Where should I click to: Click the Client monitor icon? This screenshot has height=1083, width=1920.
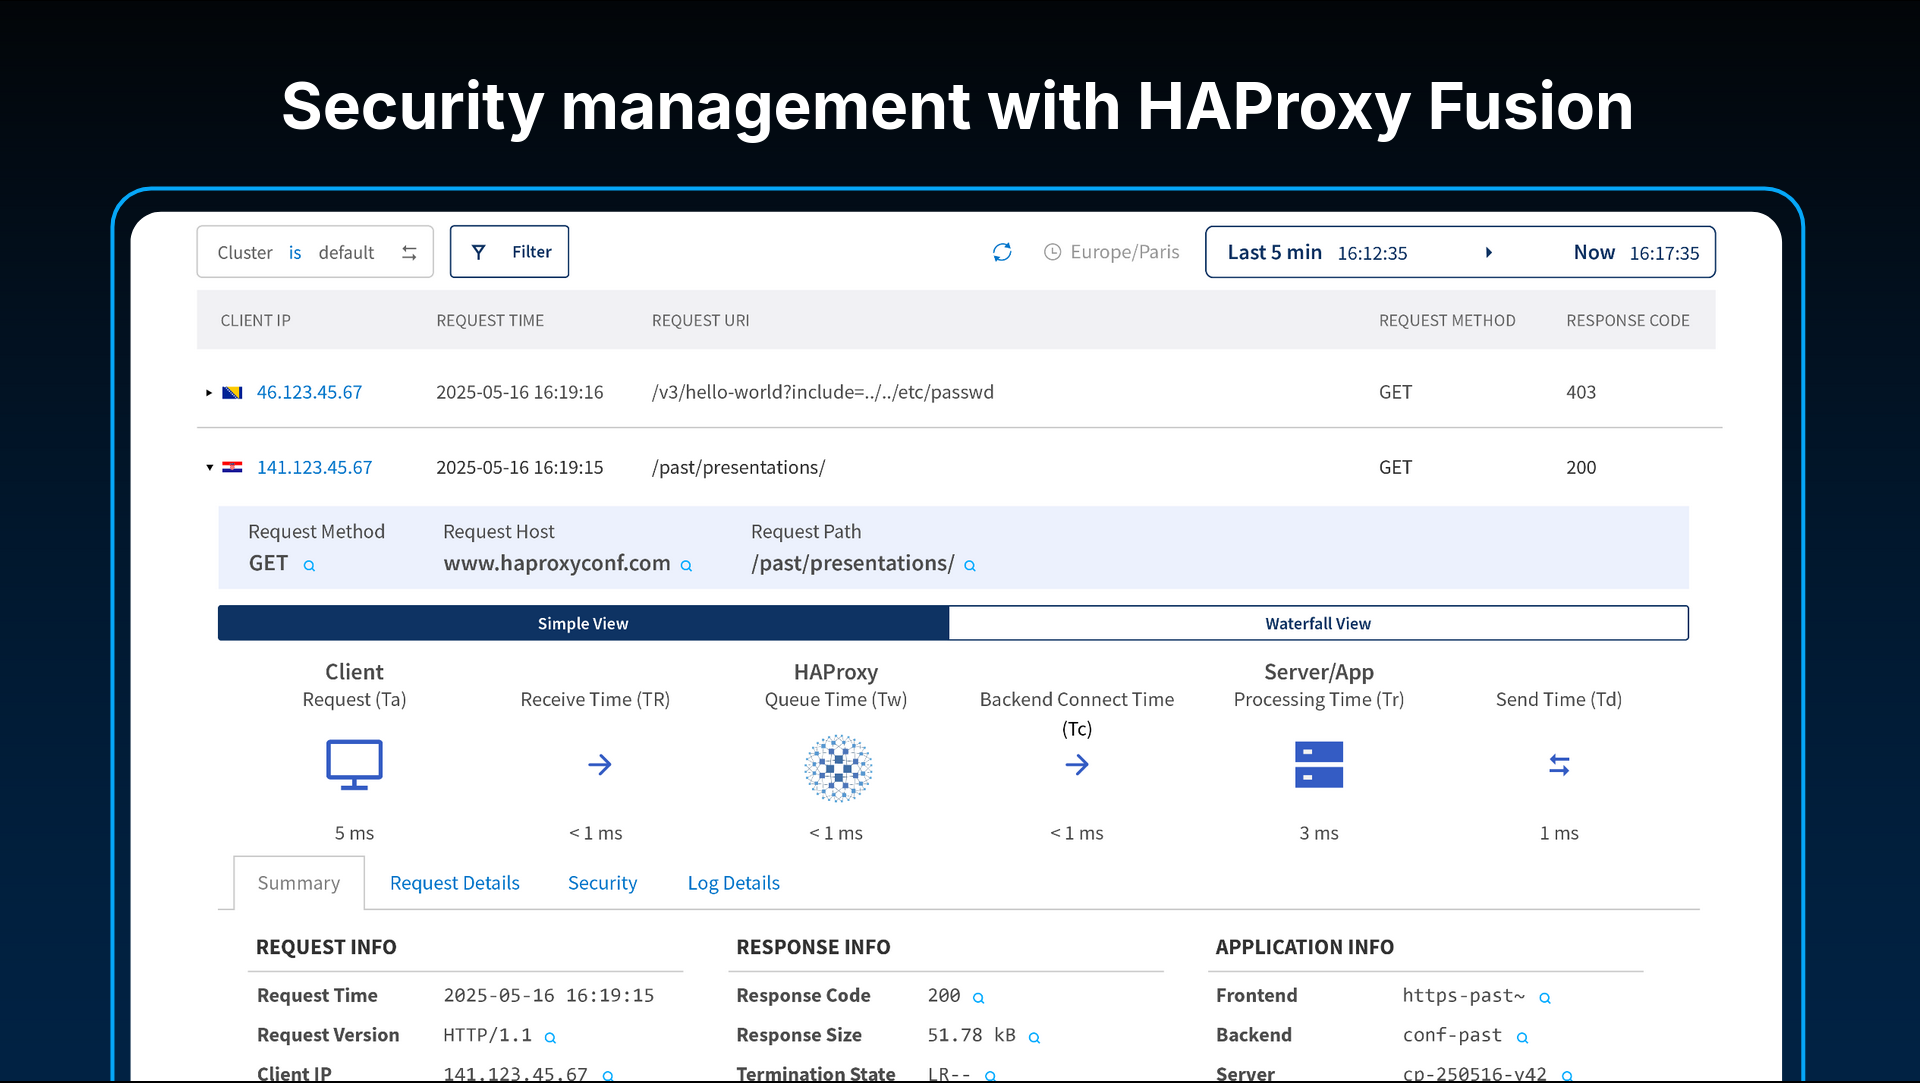pos(354,765)
